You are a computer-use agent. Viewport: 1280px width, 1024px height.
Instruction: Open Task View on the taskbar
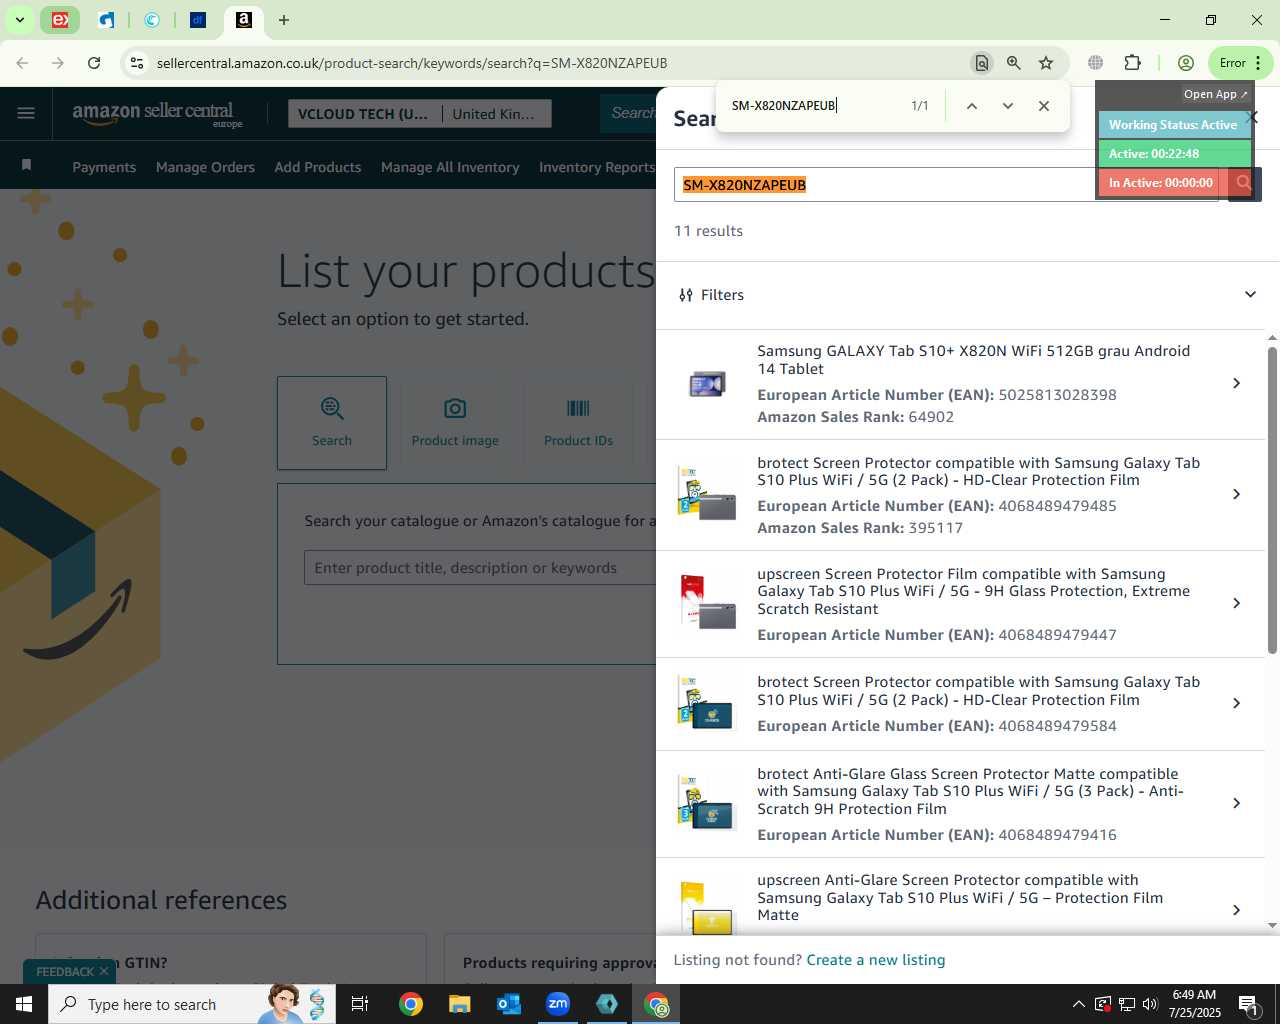click(x=360, y=1004)
